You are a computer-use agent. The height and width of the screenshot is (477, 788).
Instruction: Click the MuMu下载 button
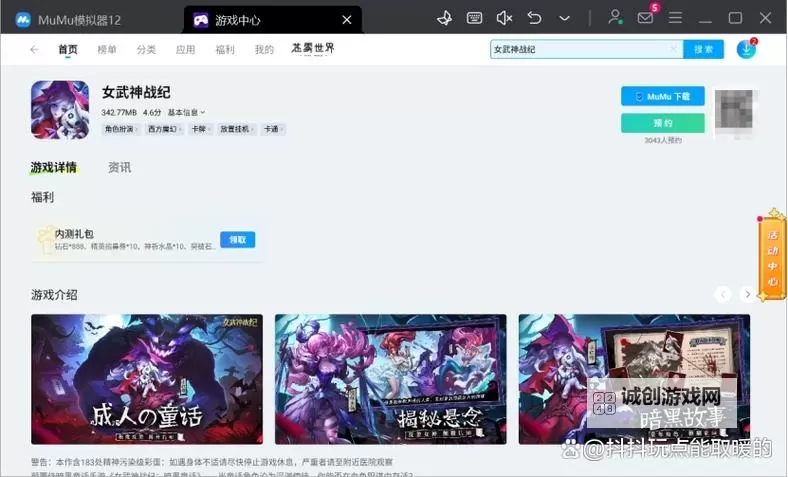pyautogui.click(x=663, y=96)
